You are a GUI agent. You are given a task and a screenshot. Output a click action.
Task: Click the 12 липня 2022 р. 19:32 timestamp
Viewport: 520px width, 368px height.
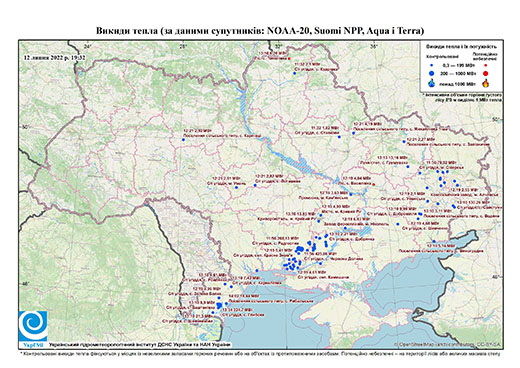[54, 57]
